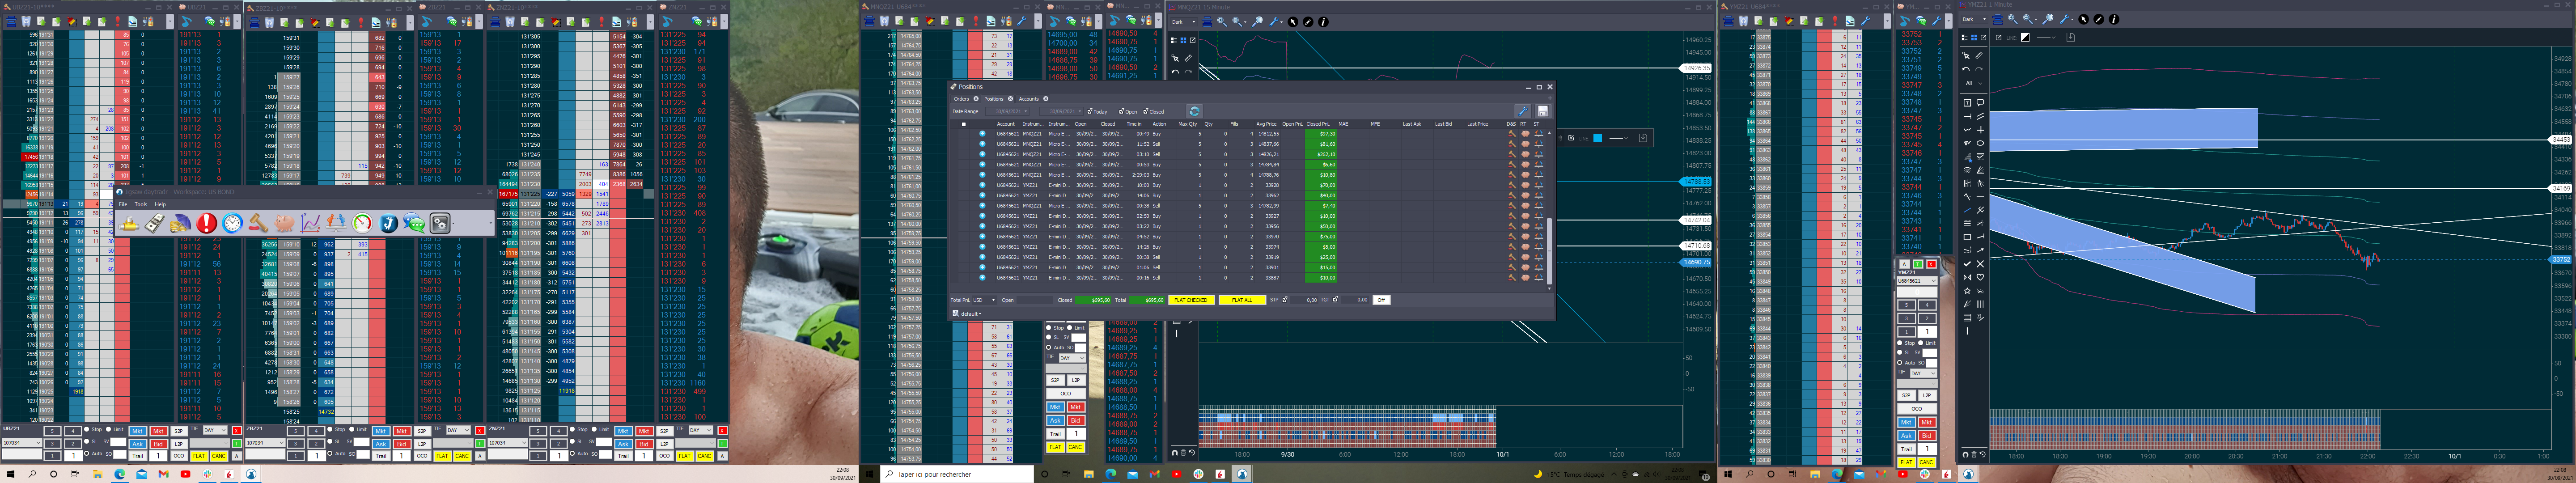The image size is (2576, 483).
Task: Open the clock icon in Jigsaw toolbar
Action: [x=232, y=223]
